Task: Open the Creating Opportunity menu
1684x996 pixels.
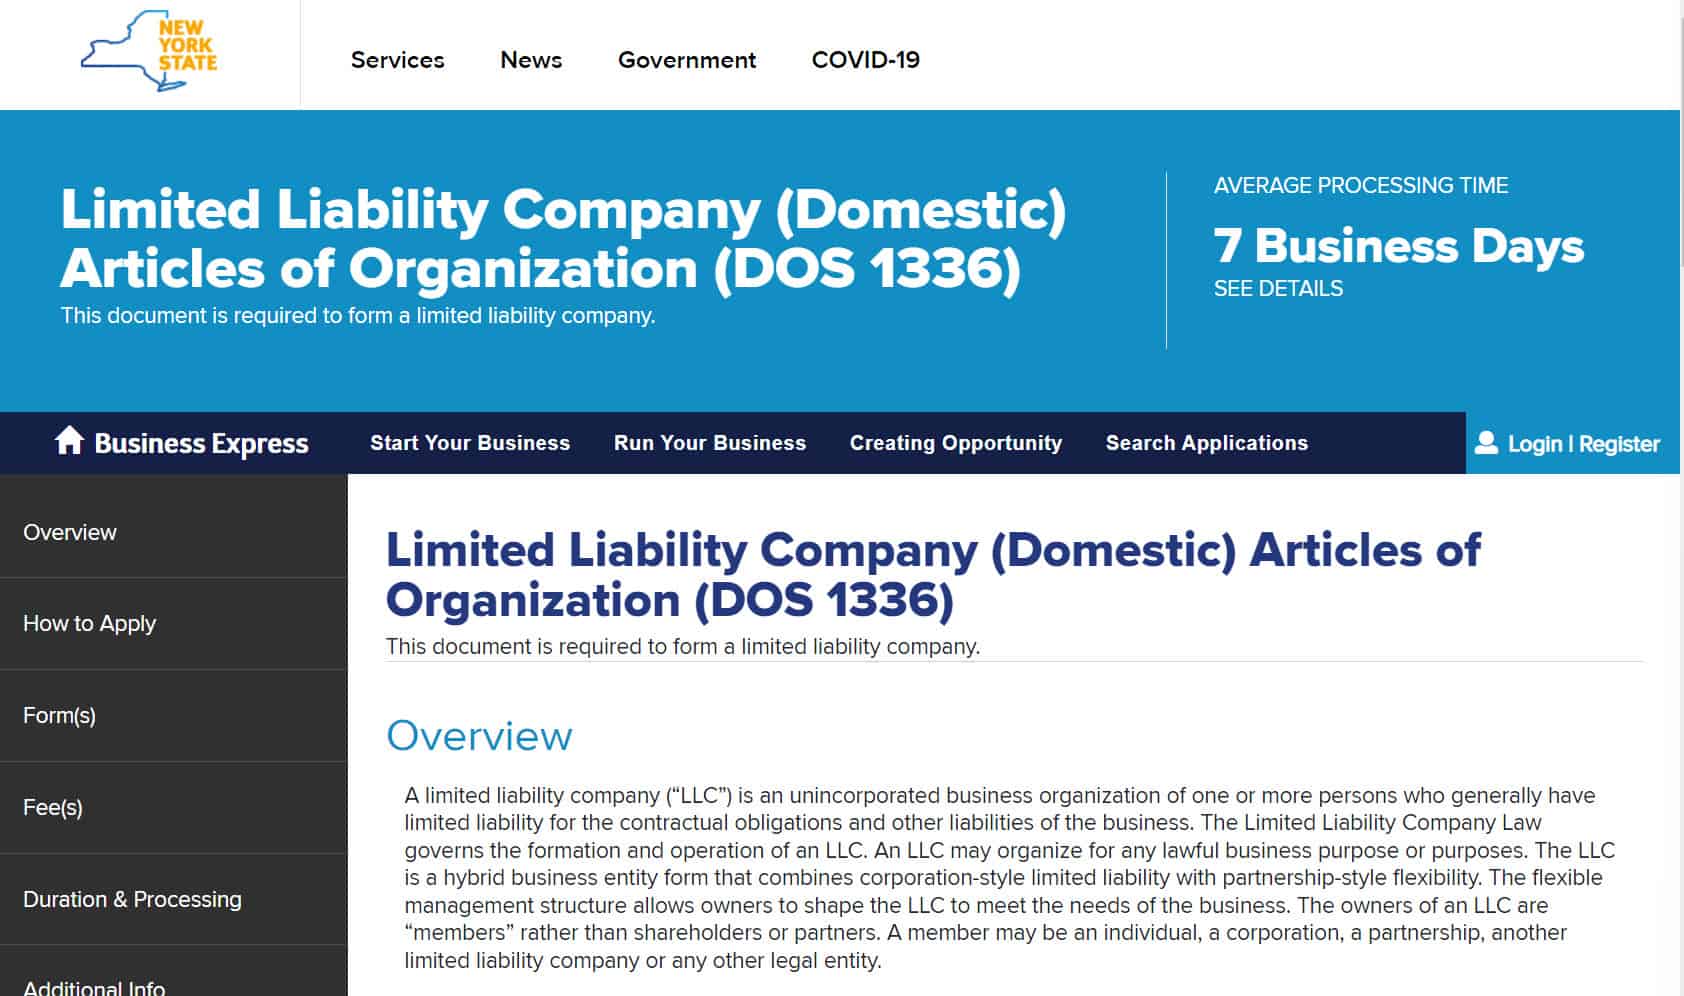Action: (955, 443)
